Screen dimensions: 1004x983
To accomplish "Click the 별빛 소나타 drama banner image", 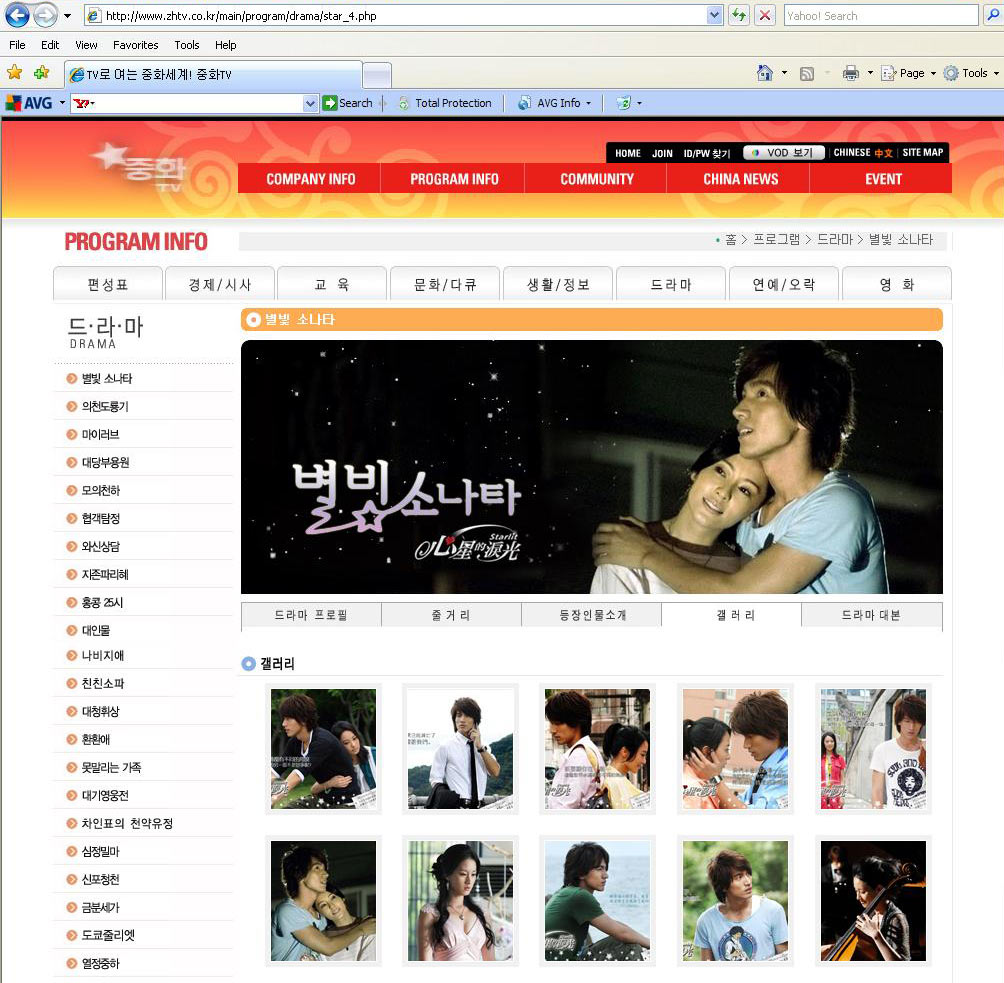I will click(x=592, y=466).
